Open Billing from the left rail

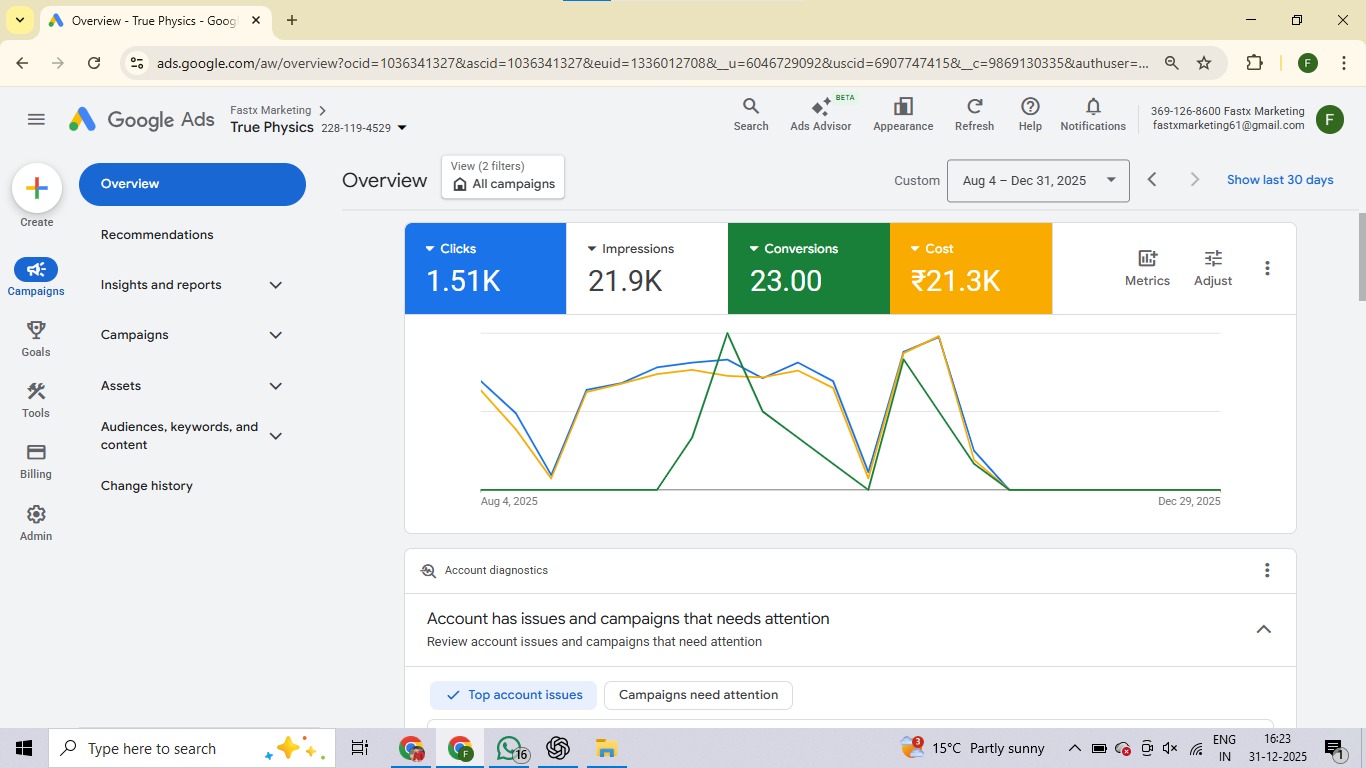point(35,460)
